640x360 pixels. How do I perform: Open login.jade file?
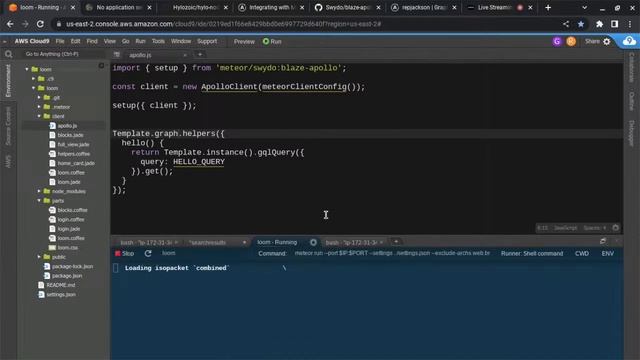click(x=69, y=229)
